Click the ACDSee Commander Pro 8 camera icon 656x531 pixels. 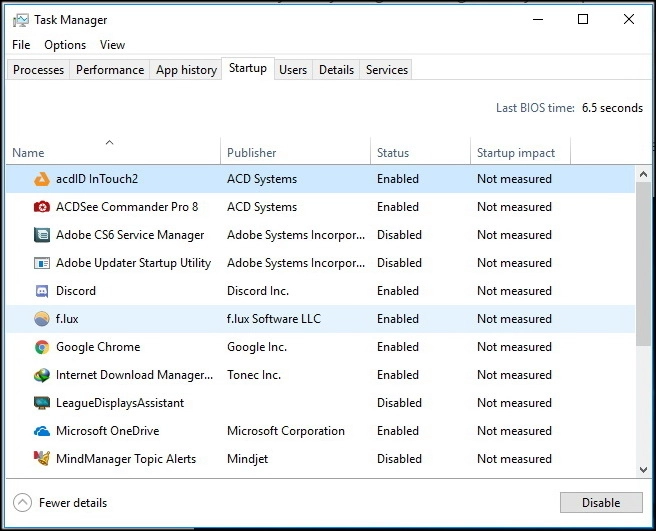pos(42,207)
